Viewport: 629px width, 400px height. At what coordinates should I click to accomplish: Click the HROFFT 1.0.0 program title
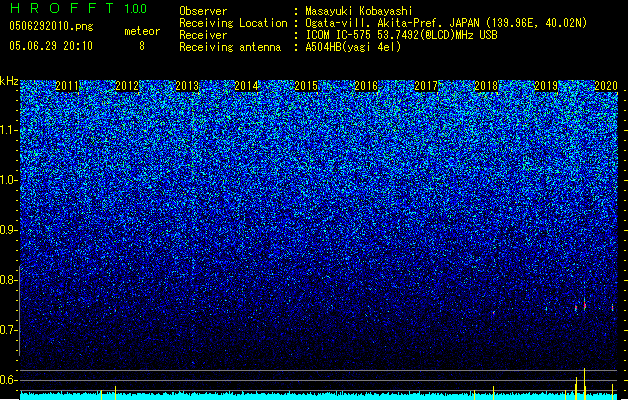click(79, 8)
